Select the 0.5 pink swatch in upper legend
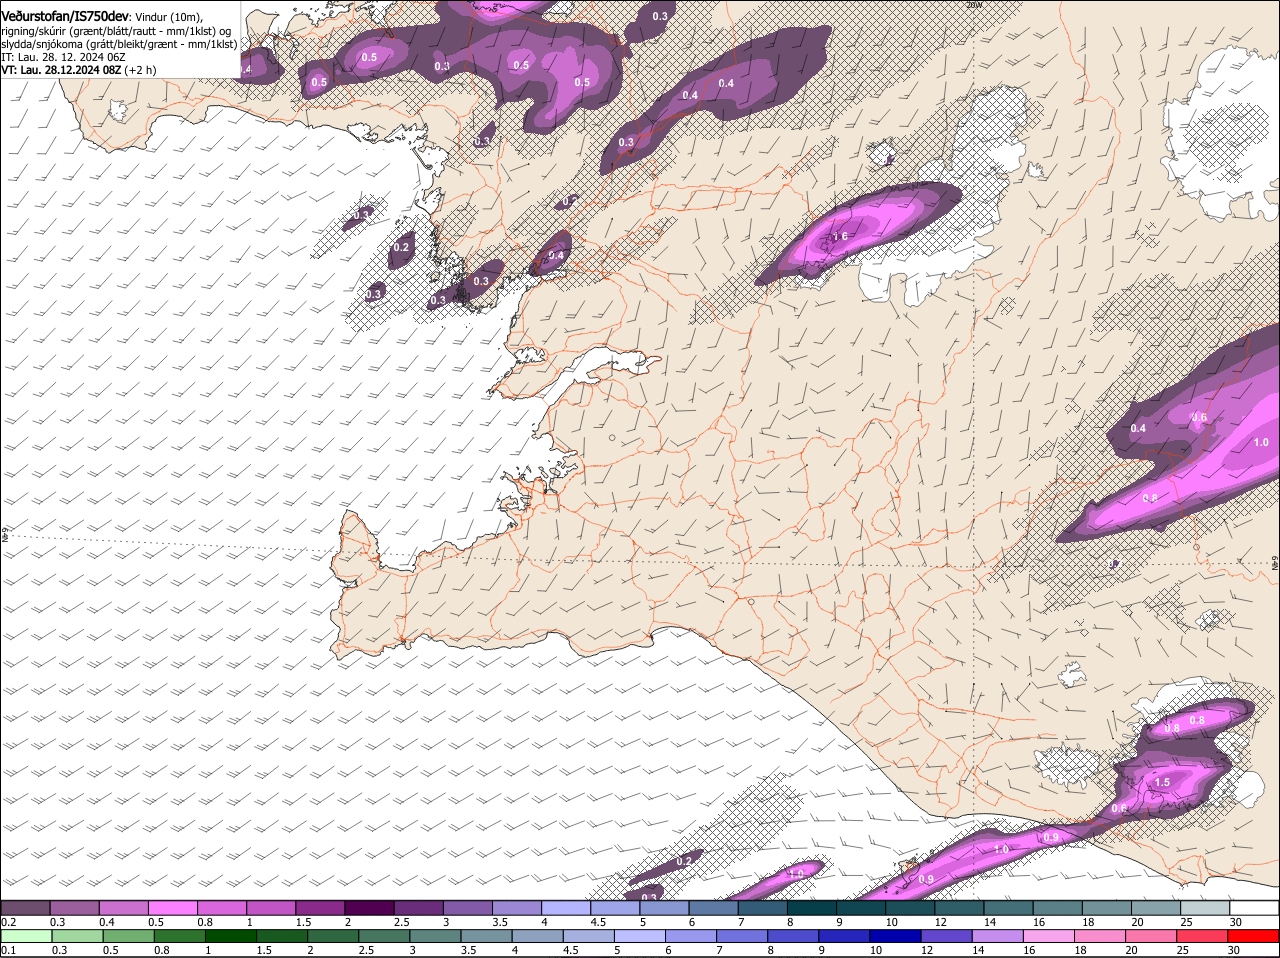1280x958 pixels. tap(172, 907)
